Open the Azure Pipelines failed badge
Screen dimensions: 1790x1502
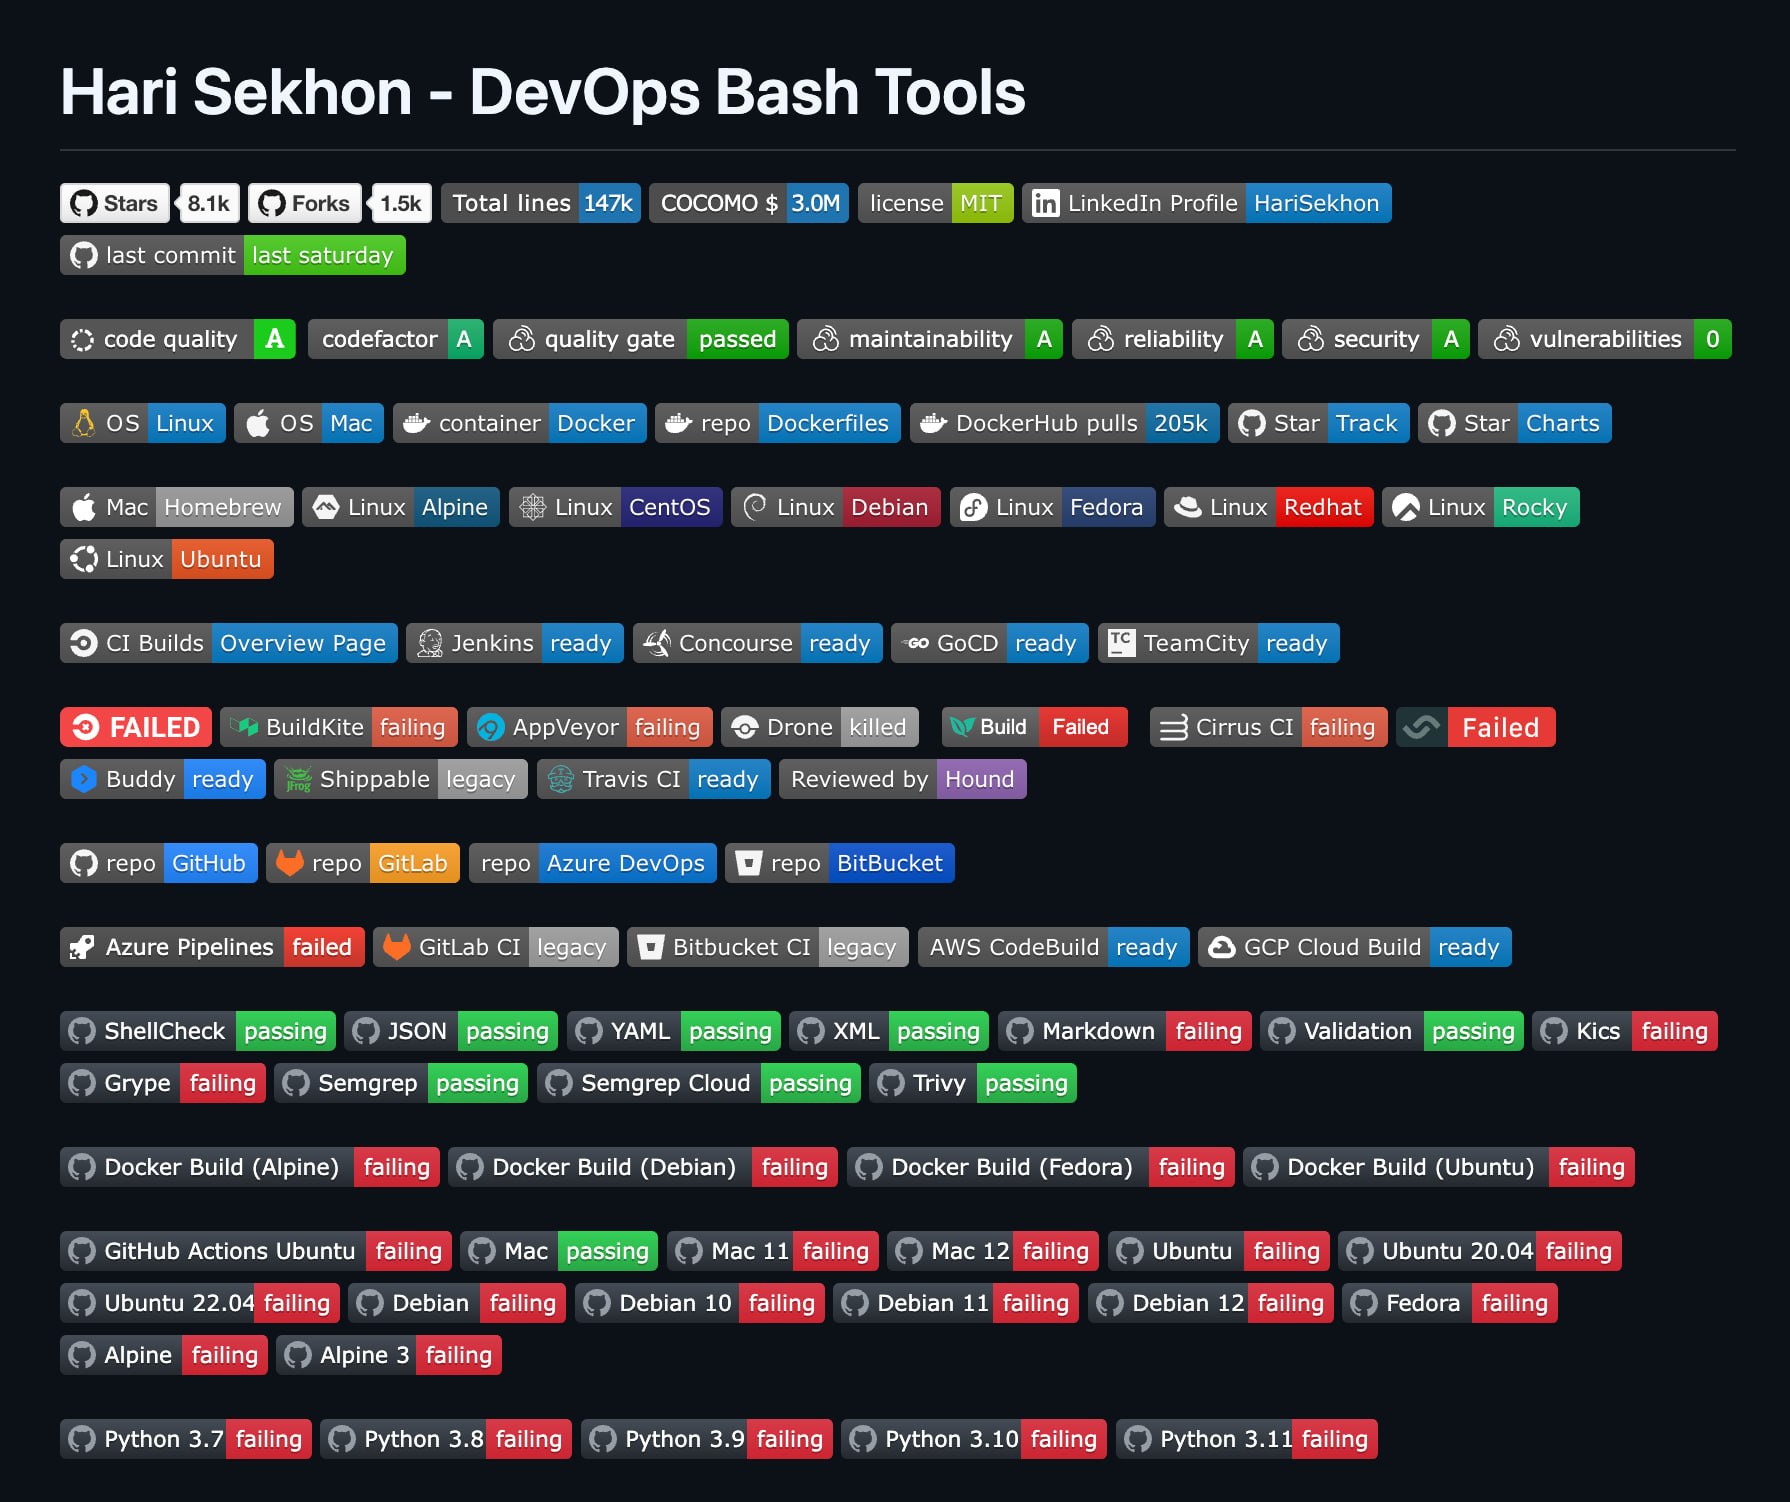click(211, 948)
